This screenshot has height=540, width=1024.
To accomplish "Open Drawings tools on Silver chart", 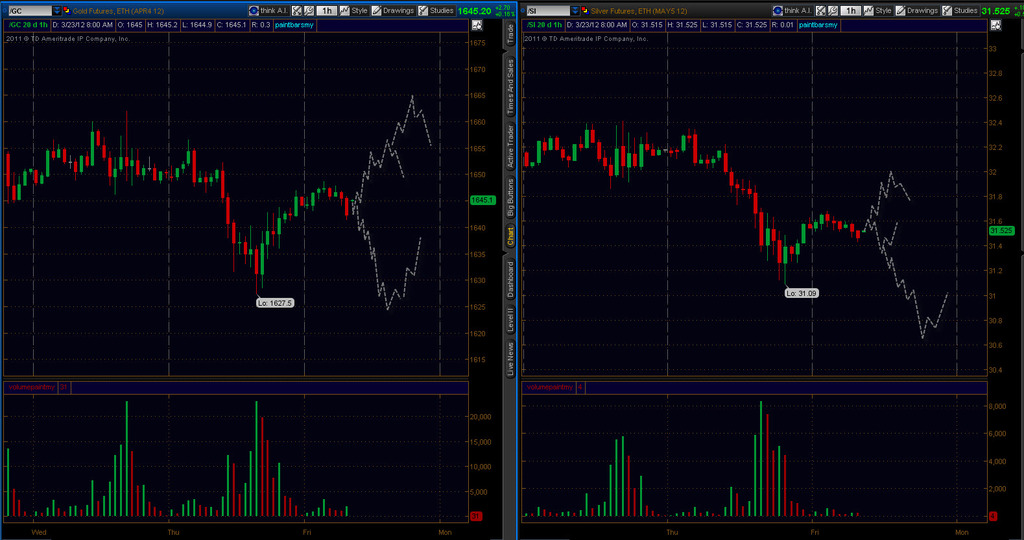I will click(x=918, y=10).
